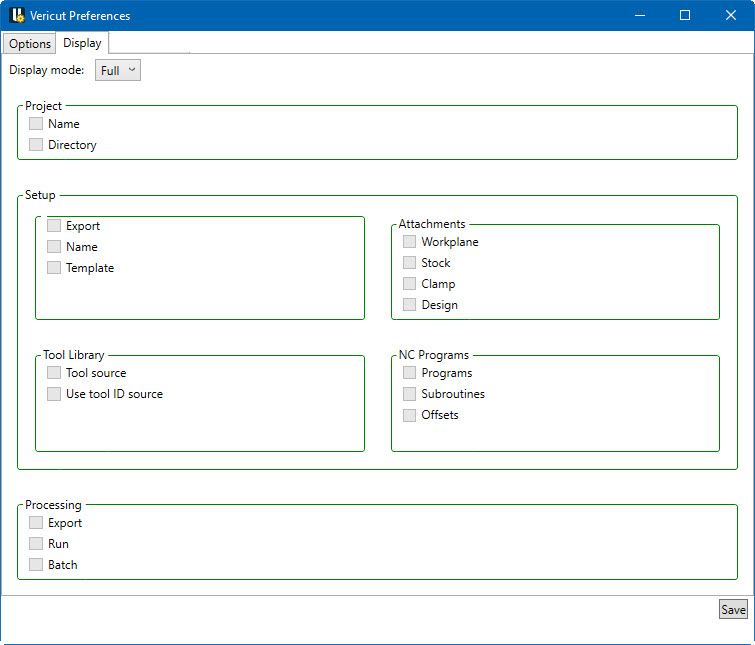
Task: Switch to the Options tab
Action: 29,44
